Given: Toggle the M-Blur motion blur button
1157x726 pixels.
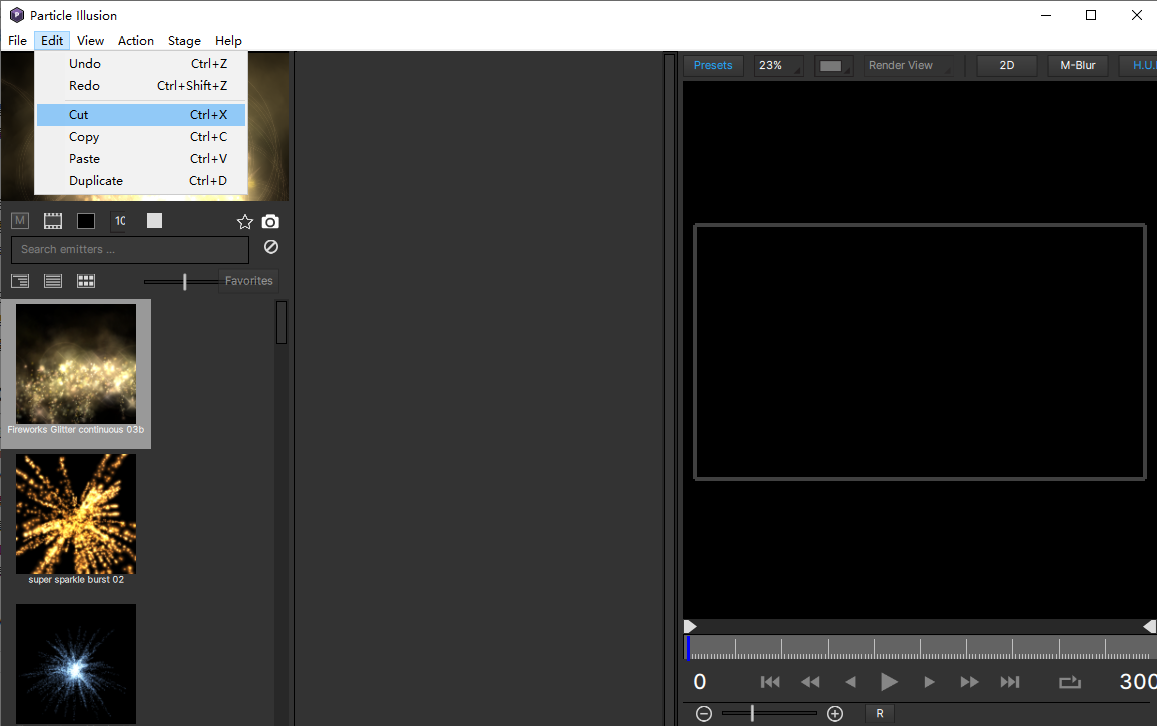Looking at the screenshot, I should coord(1077,65).
